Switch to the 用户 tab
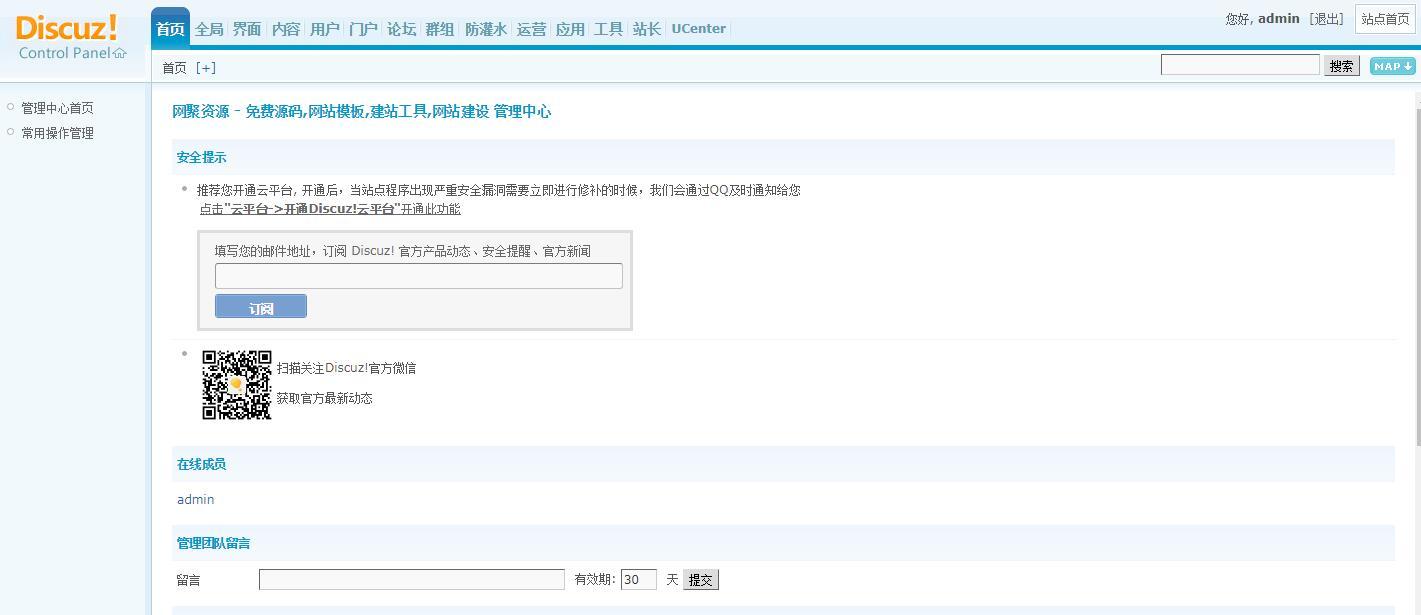The height and width of the screenshot is (615, 1421). click(324, 29)
